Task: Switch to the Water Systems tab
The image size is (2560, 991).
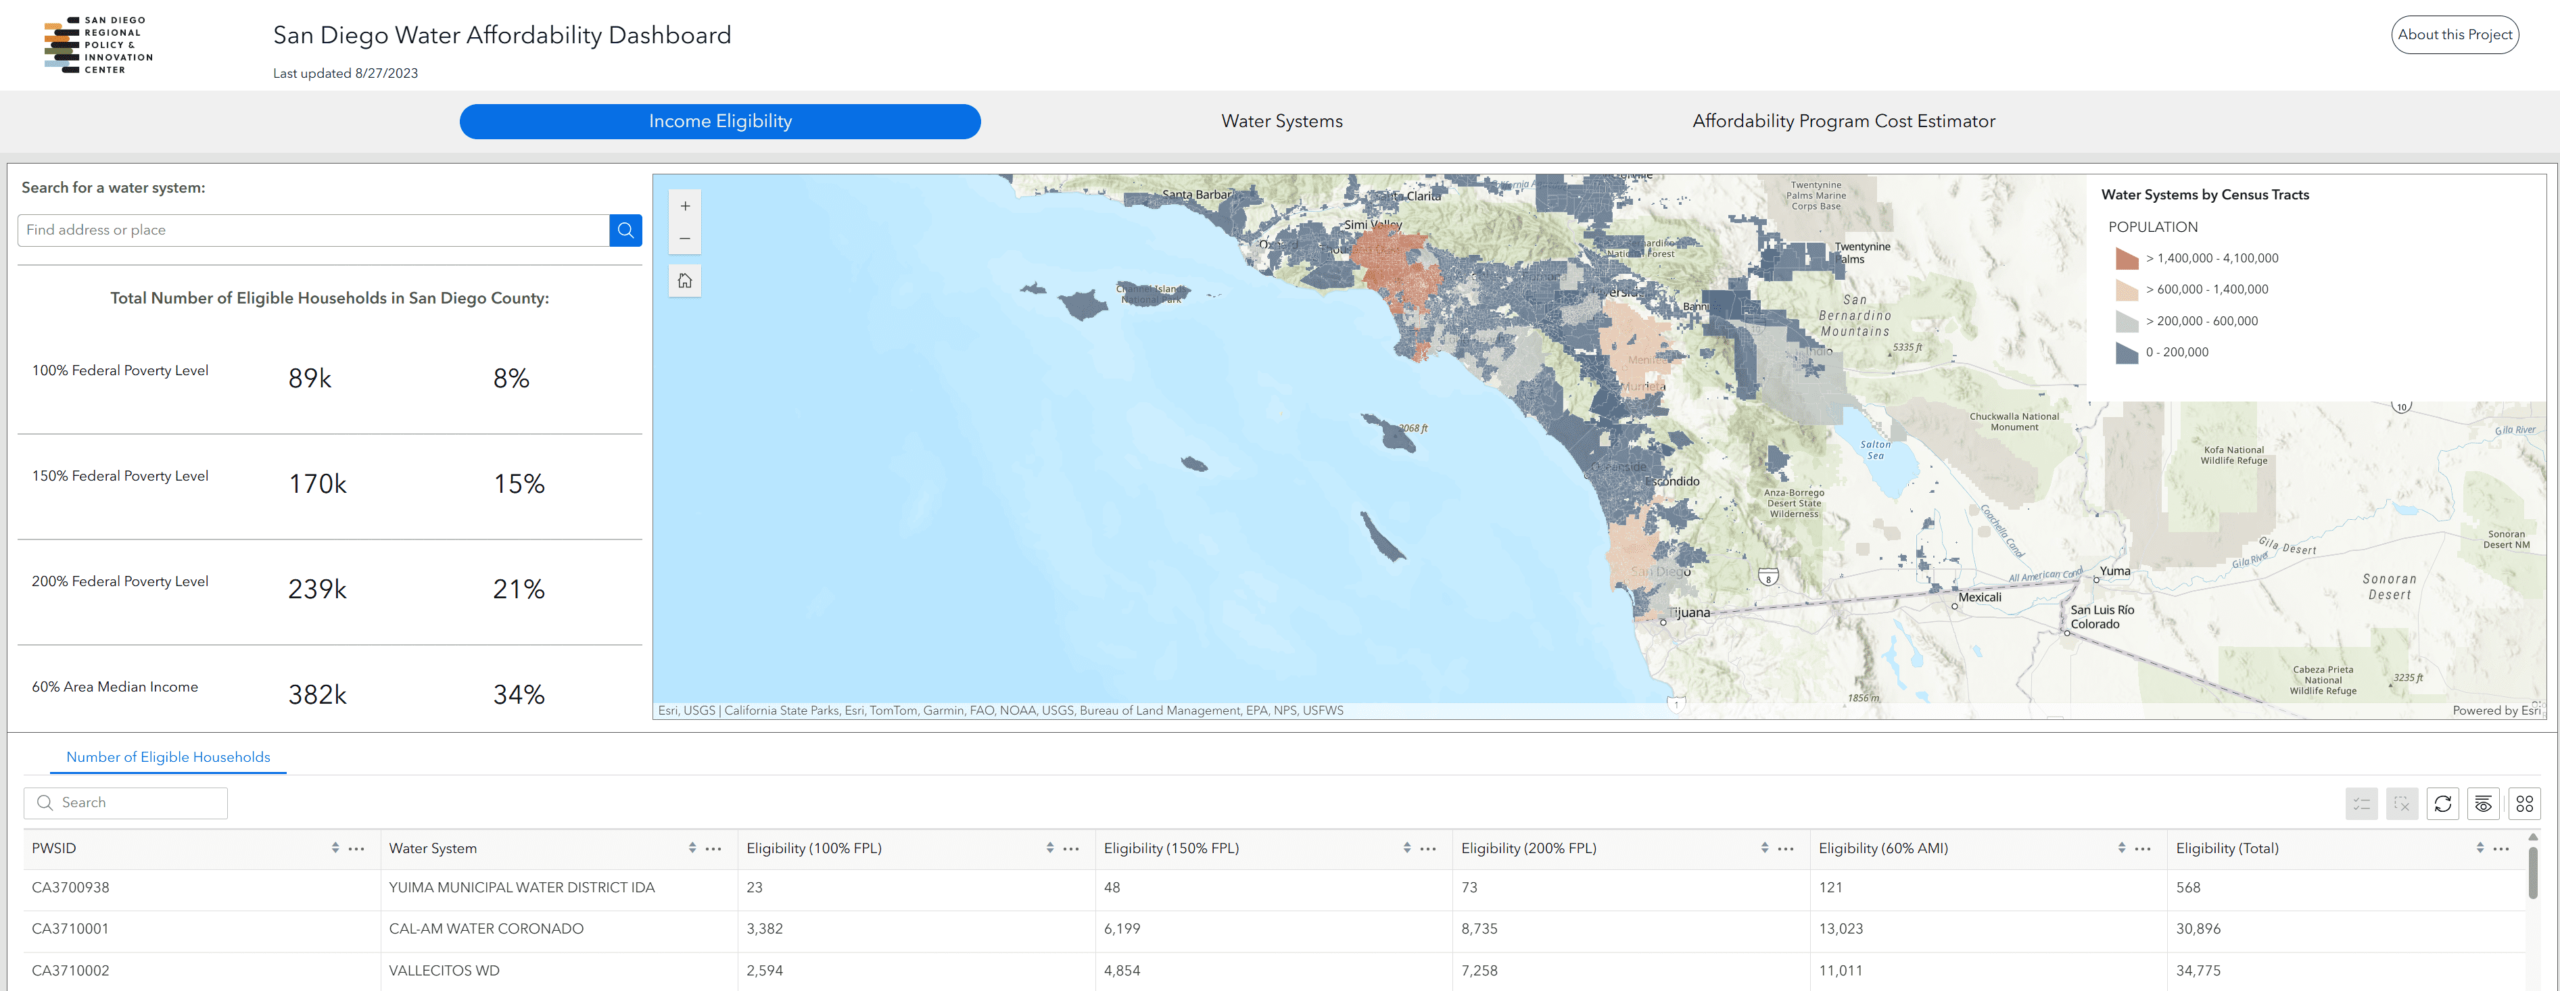Action: point(1281,121)
